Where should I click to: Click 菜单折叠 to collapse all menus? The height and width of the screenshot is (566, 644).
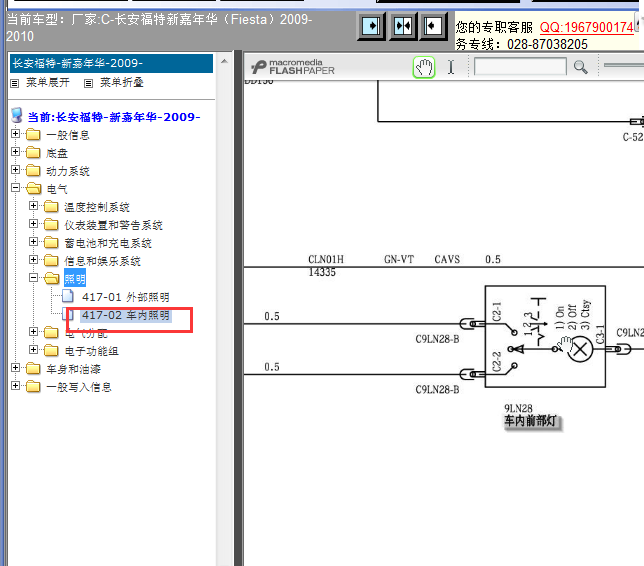(x=122, y=83)
